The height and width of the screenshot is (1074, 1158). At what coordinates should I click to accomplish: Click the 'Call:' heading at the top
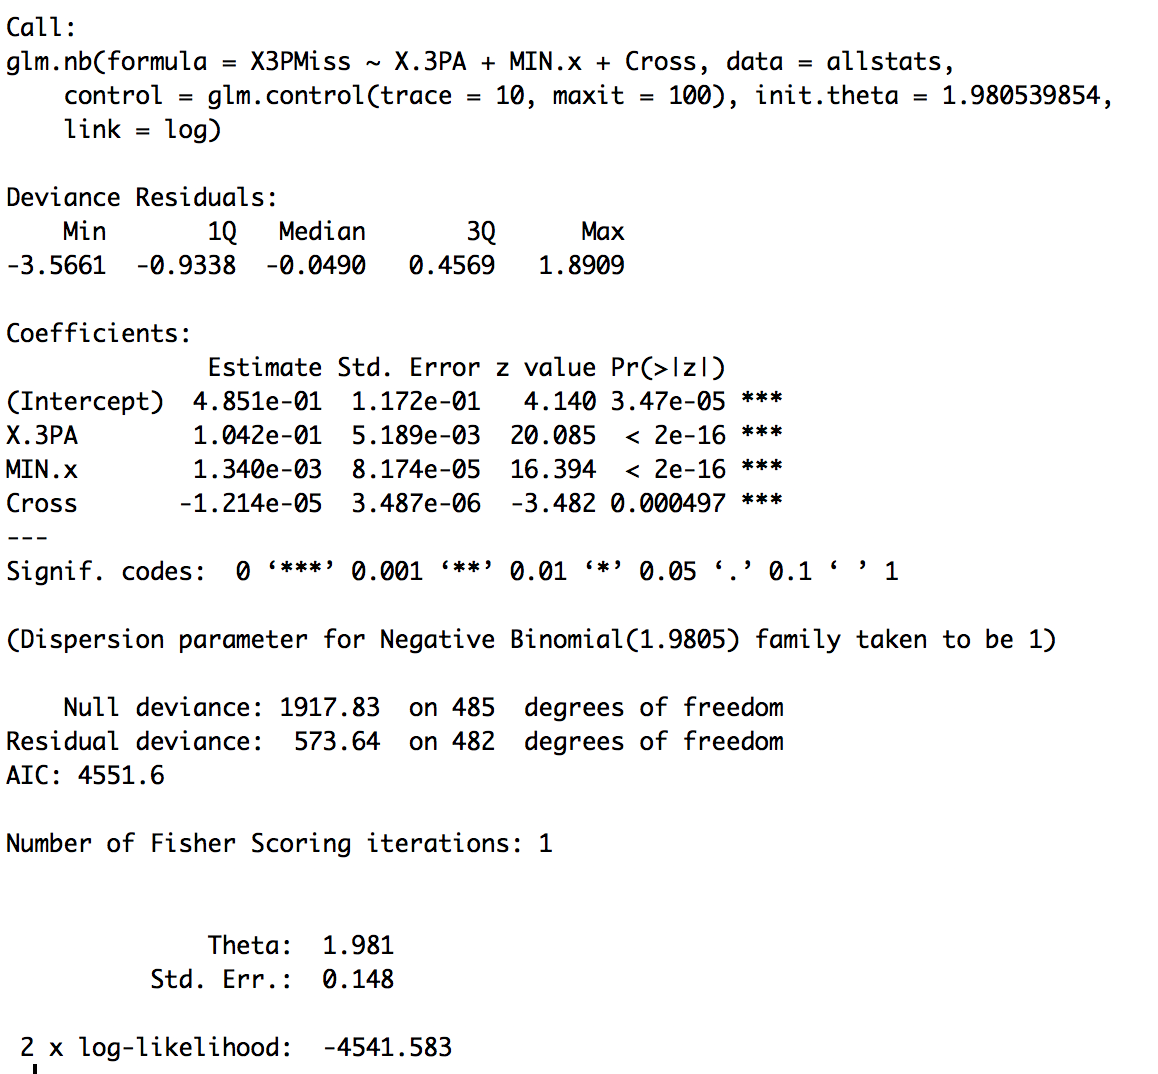click(41, 27)
